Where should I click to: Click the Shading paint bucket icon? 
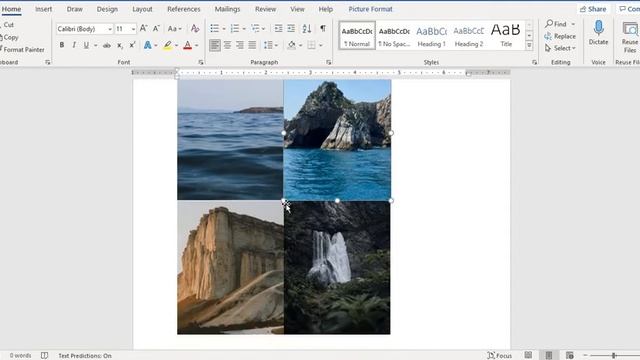[291, 45]
